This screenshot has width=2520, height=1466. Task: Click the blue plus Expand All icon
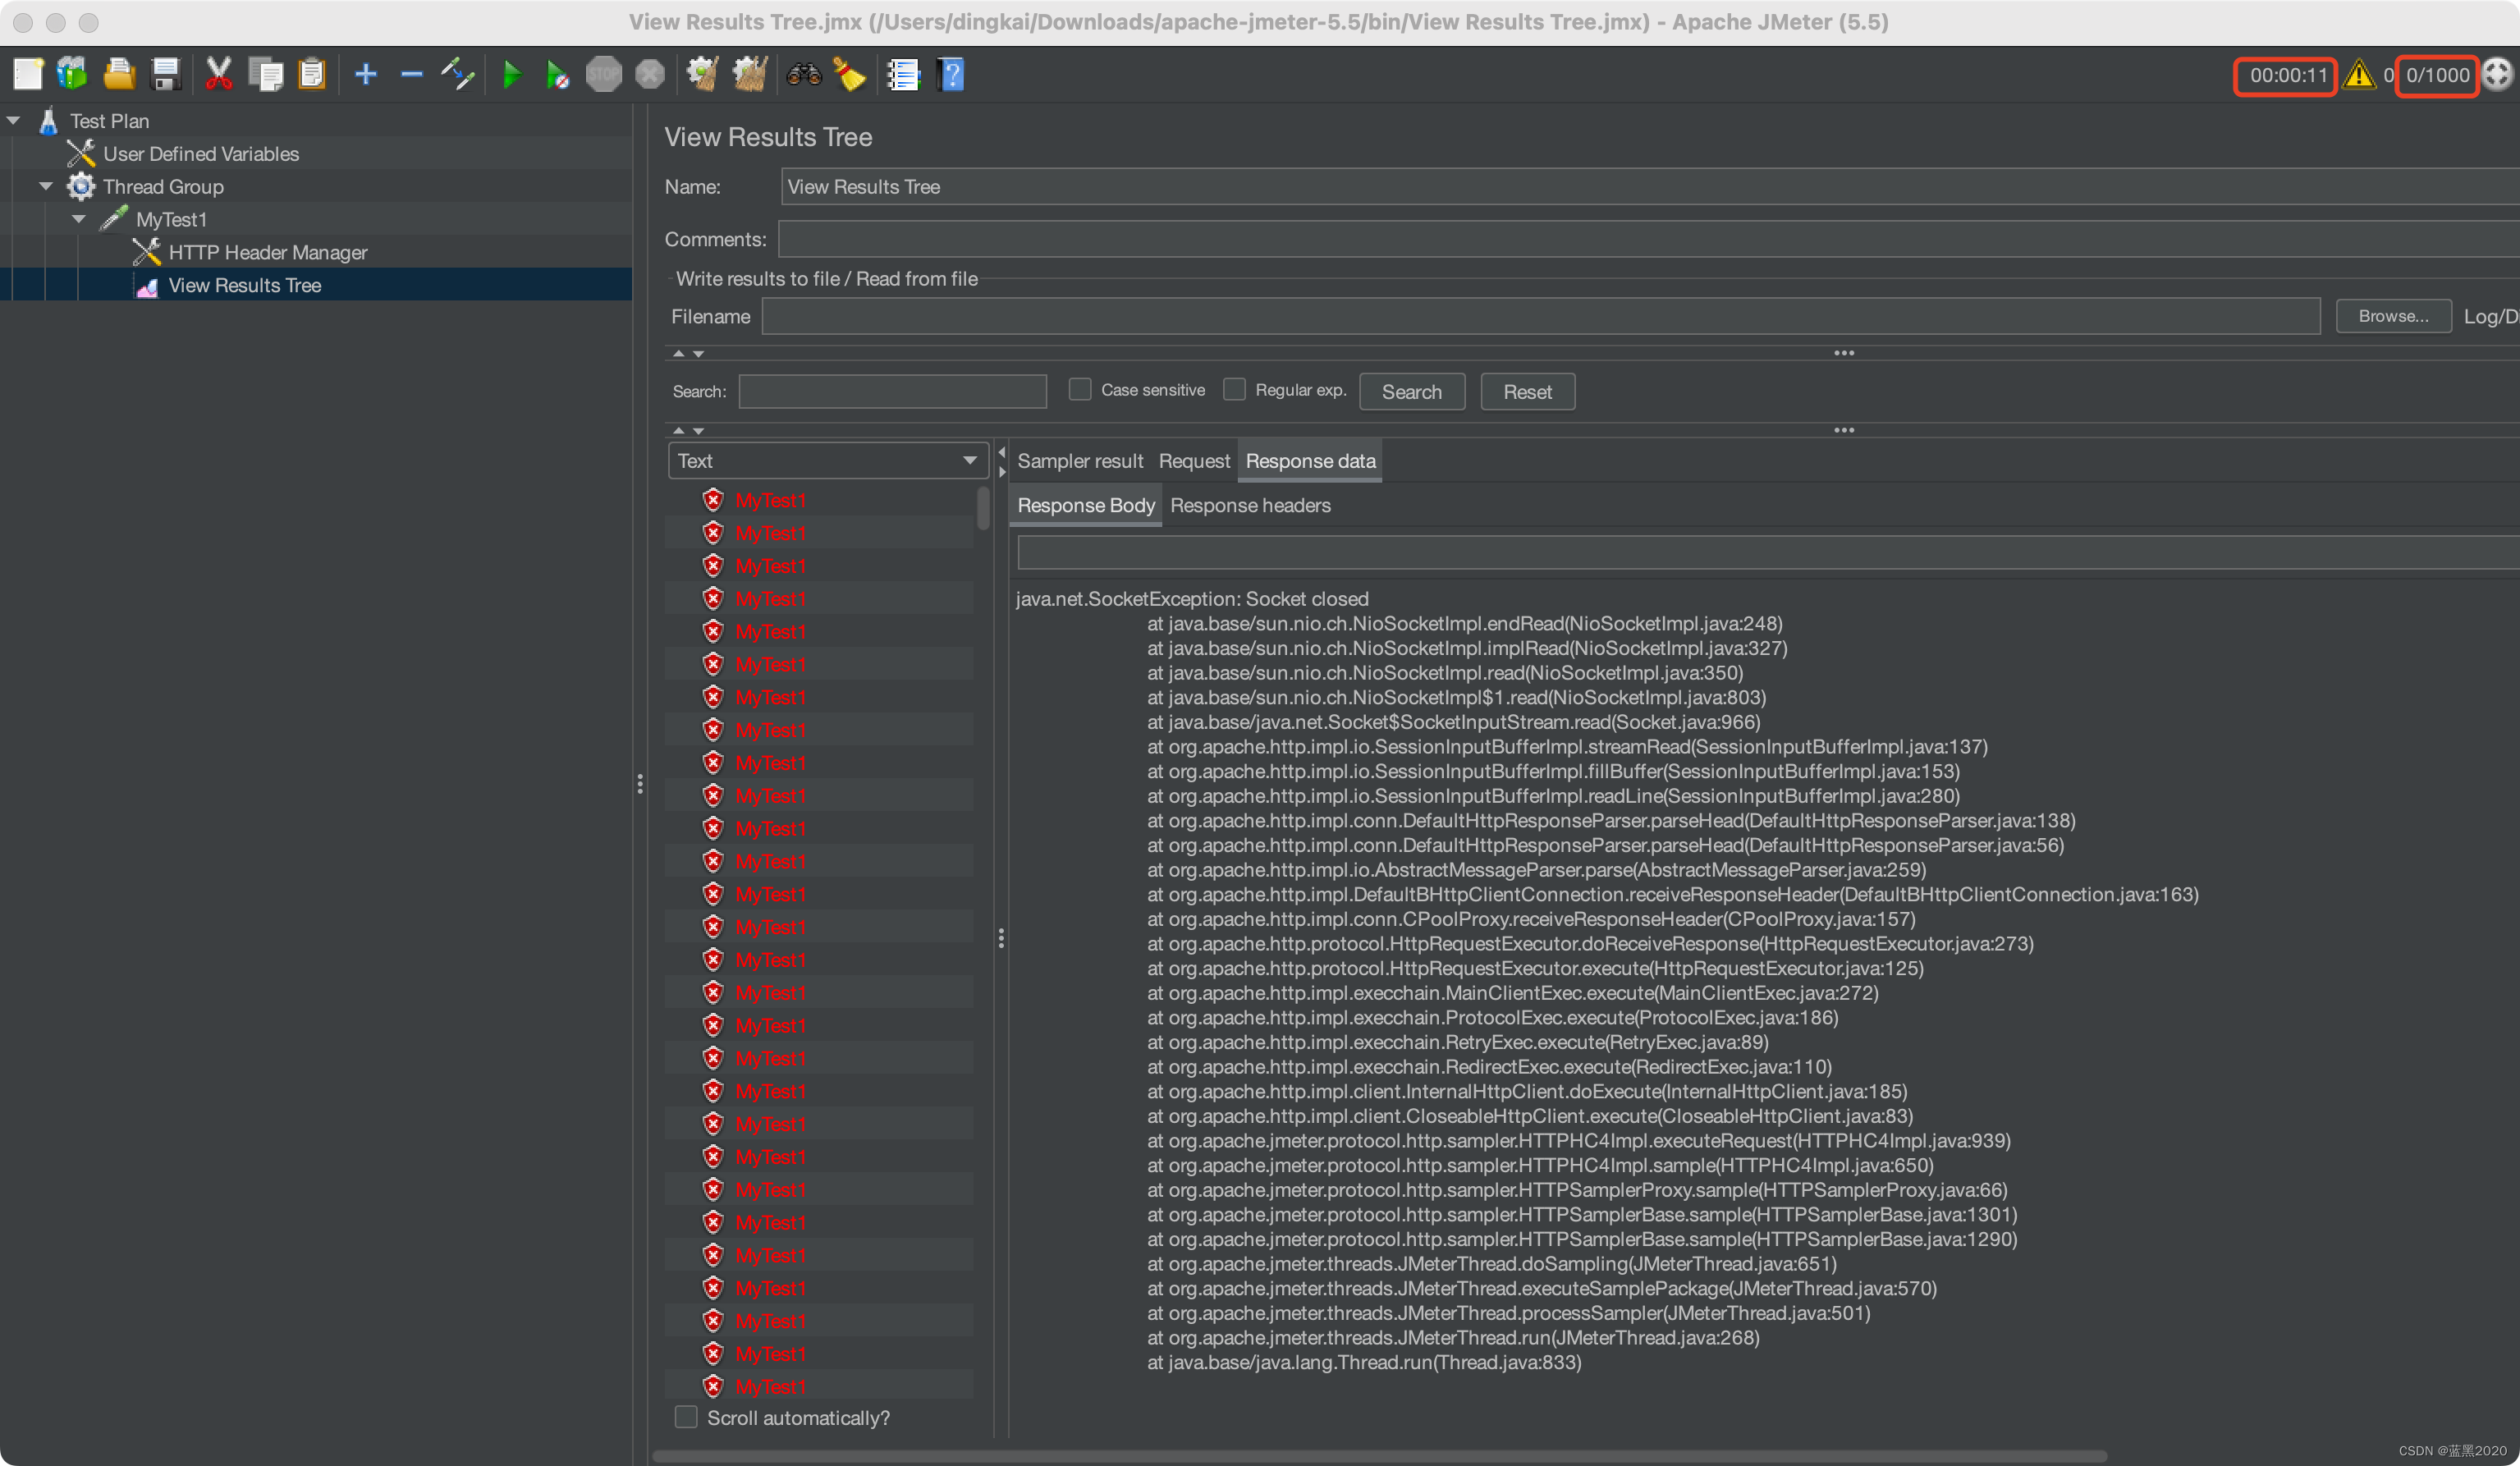[x=365, y=75]
